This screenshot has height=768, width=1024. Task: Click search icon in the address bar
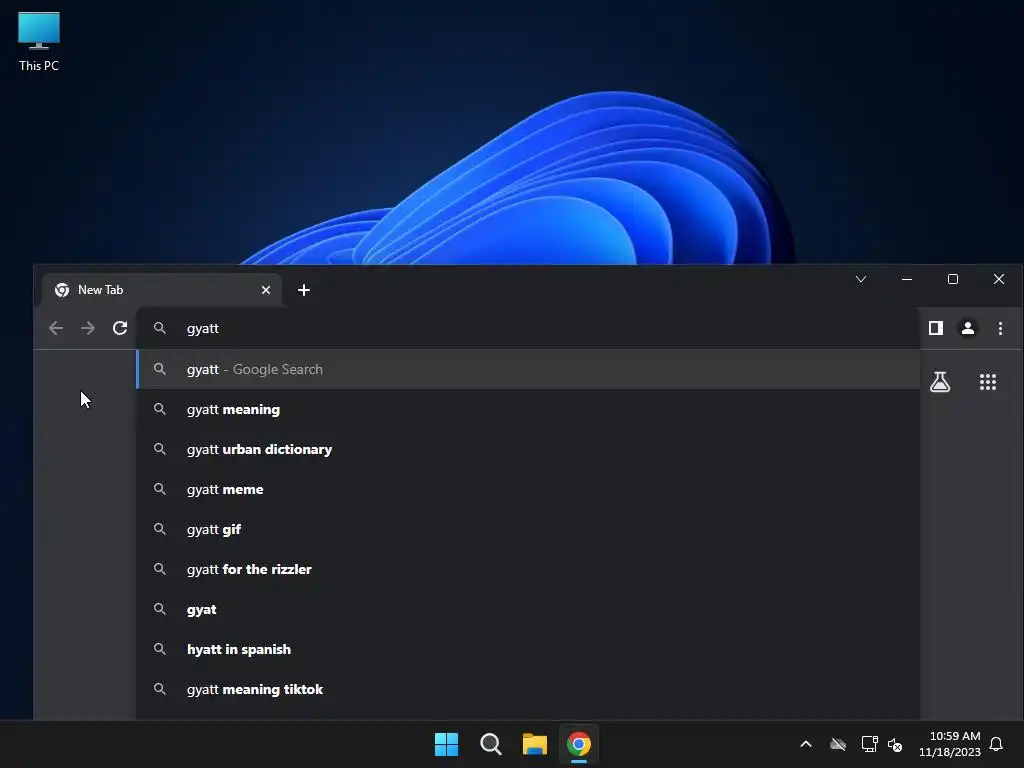point(159,328)
